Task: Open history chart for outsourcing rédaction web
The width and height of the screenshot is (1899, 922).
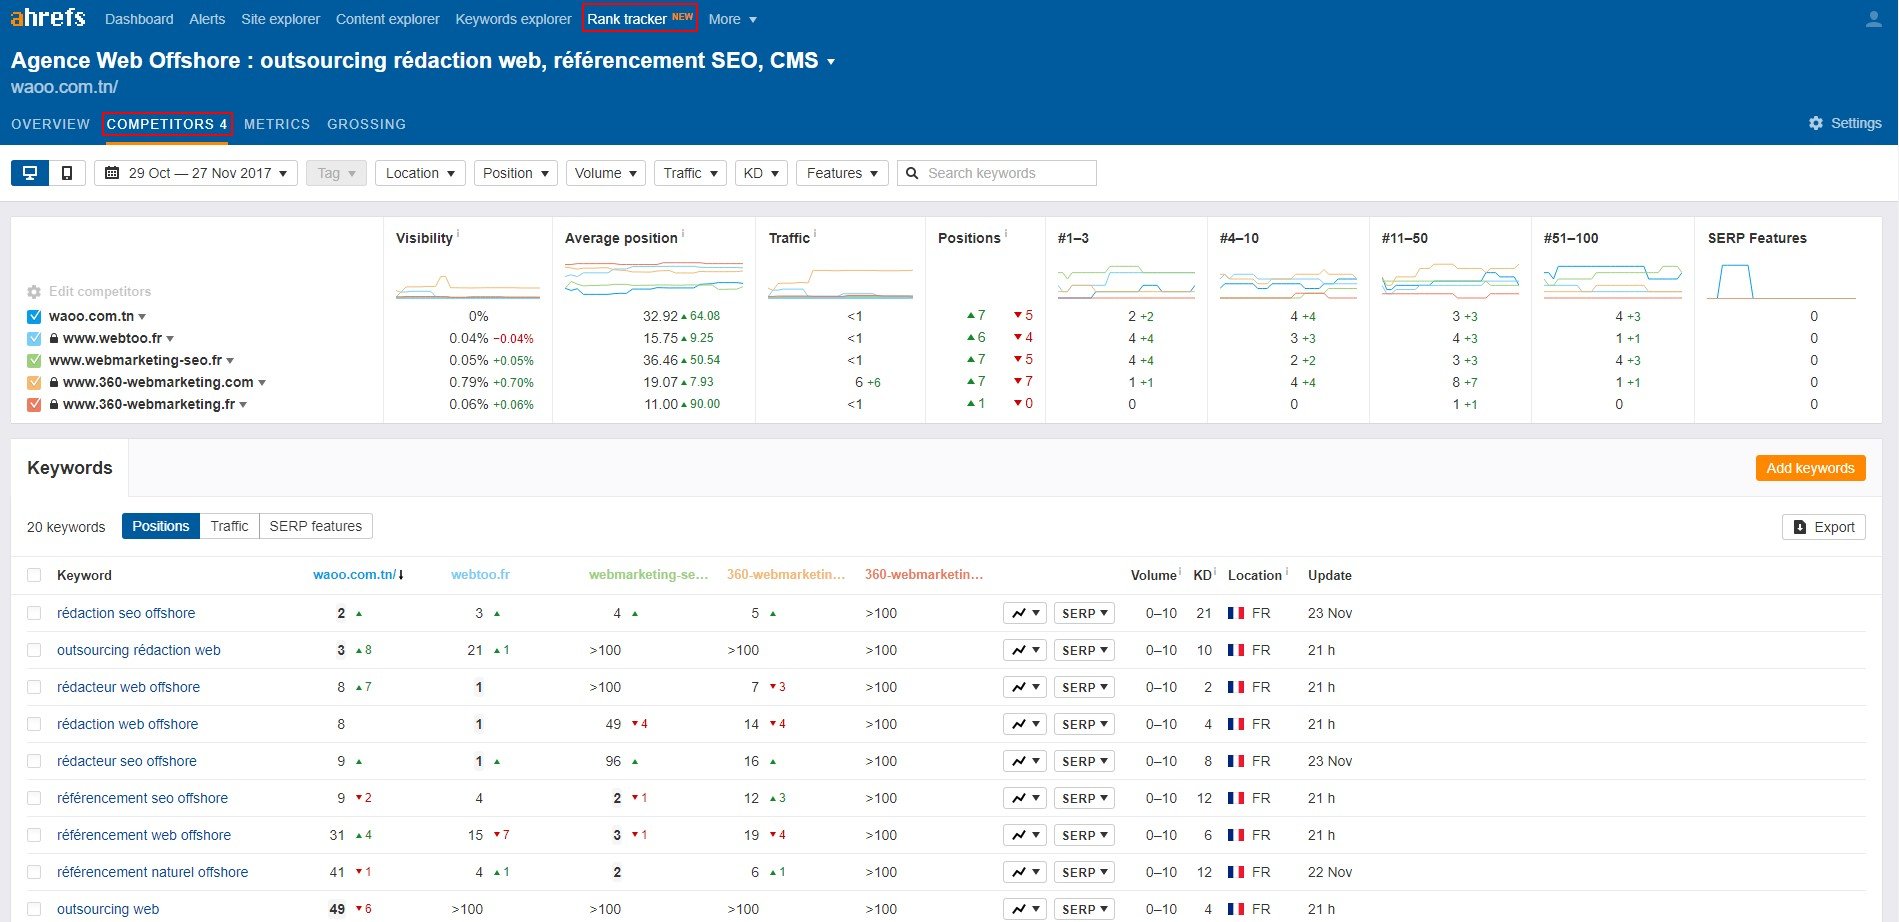Action: click(x=1025, y=650)
